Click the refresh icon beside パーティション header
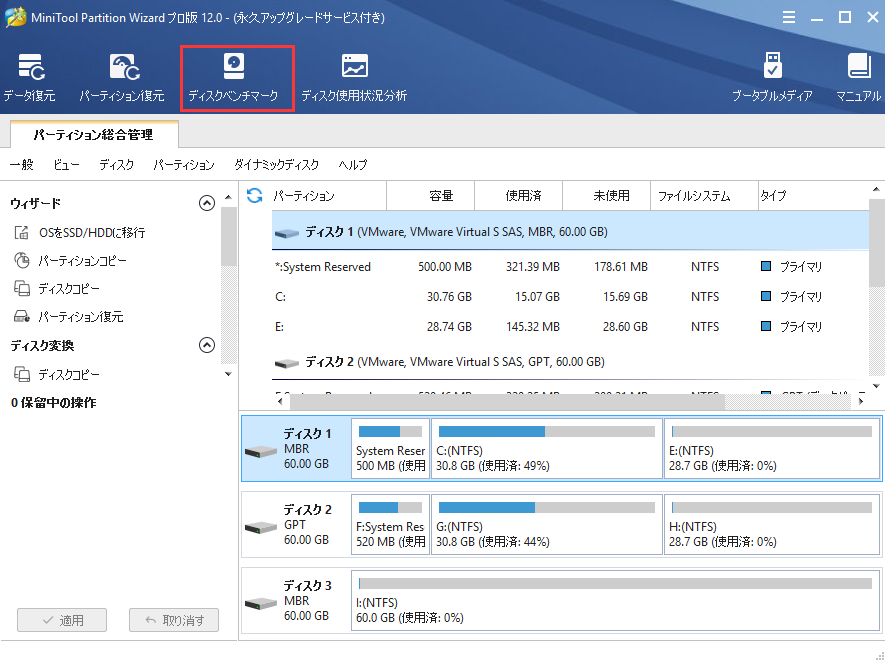 (x=254, y=195)
